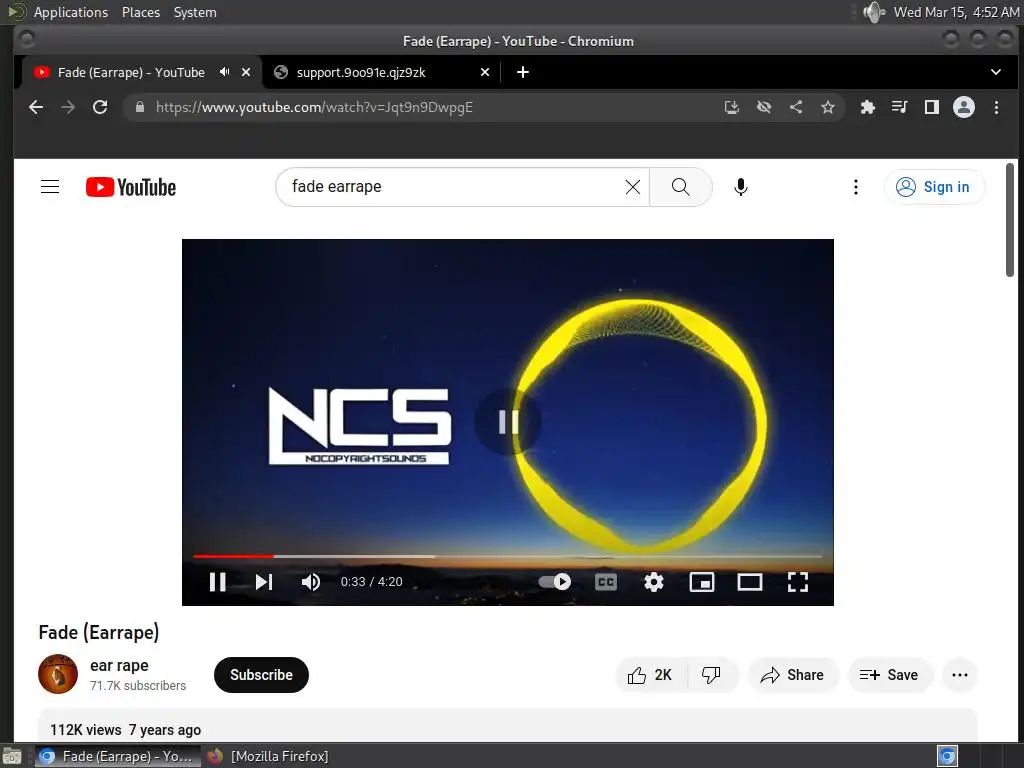Open more actions ellipsis button
The image size is (1024, 768).
960,675
